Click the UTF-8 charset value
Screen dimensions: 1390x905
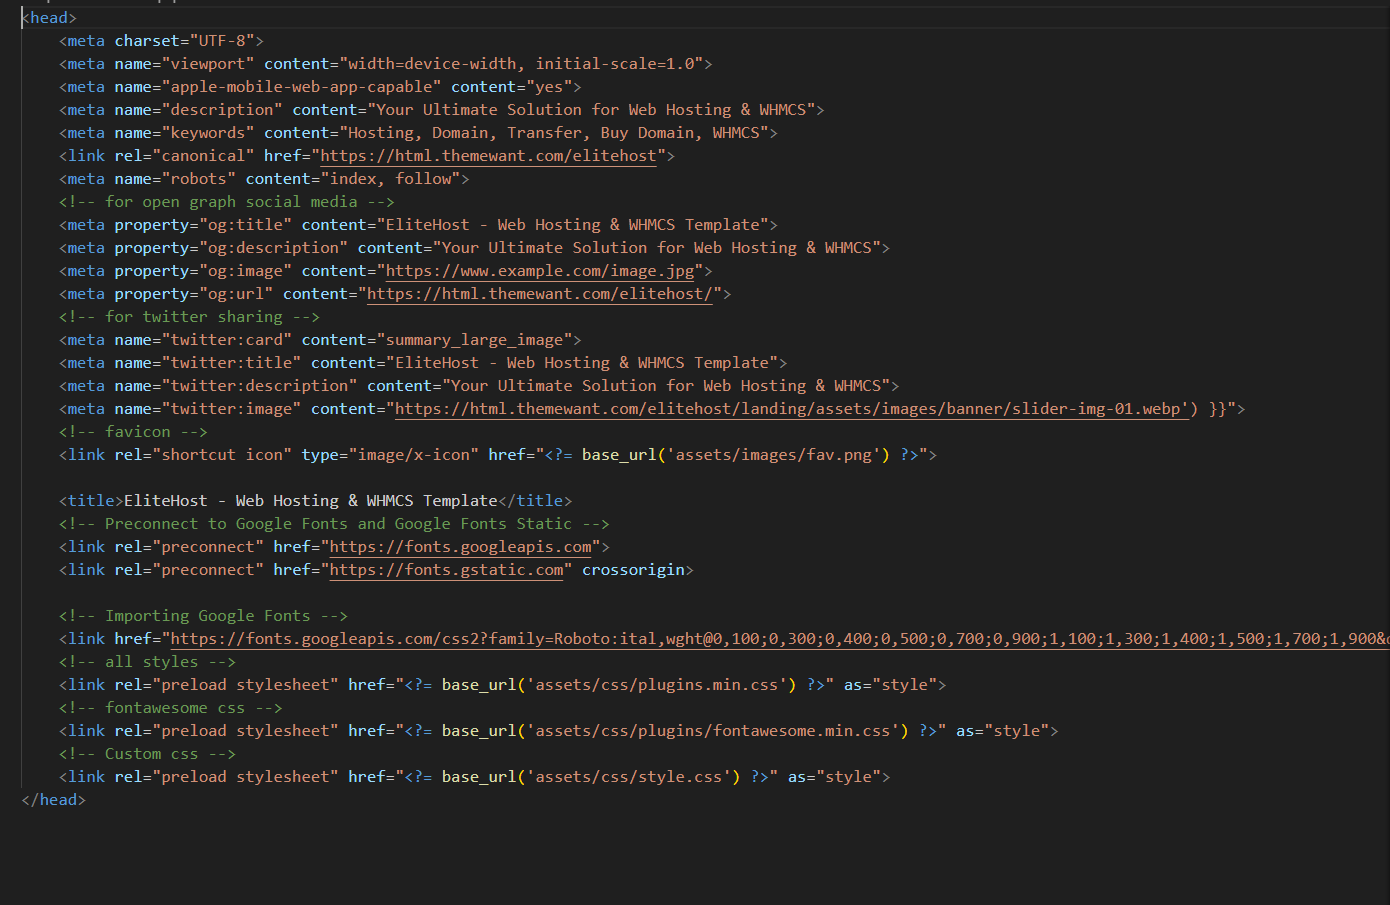click(x=226, y=41)
